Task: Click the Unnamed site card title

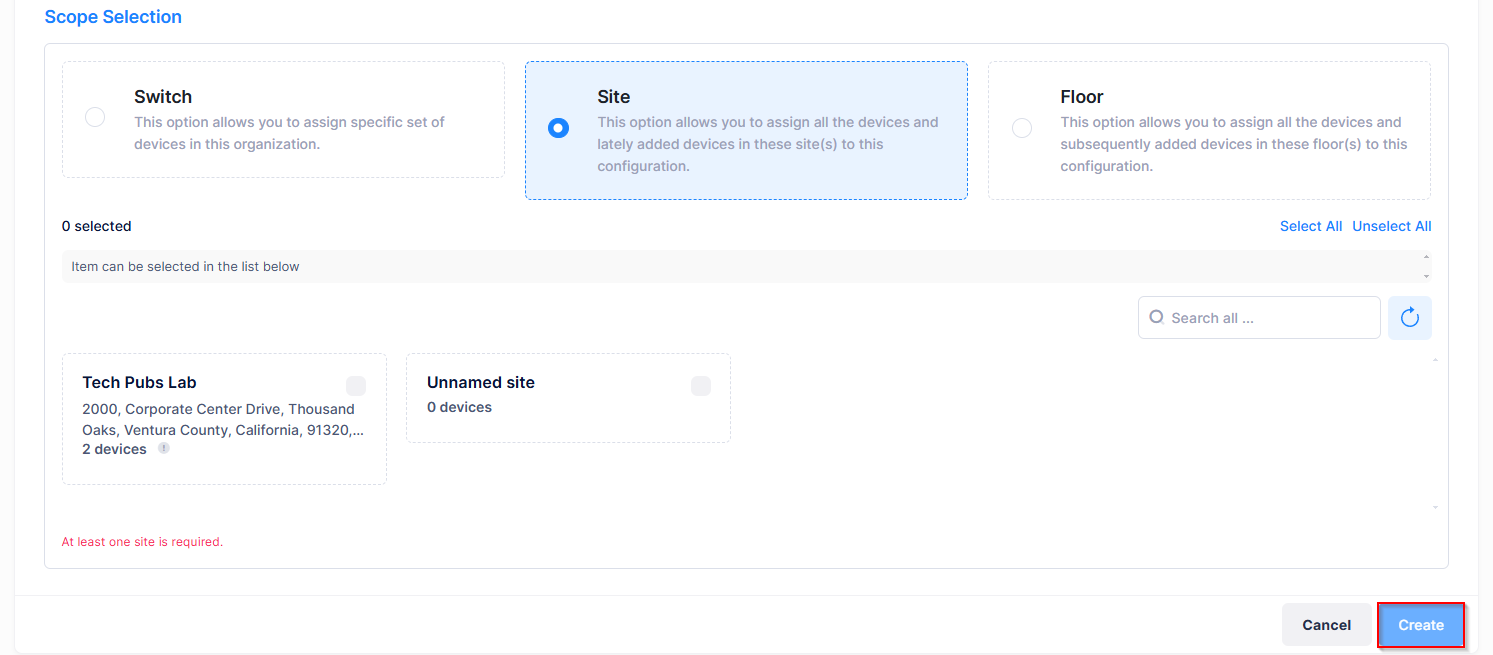Action: click(x=480, y=383)
